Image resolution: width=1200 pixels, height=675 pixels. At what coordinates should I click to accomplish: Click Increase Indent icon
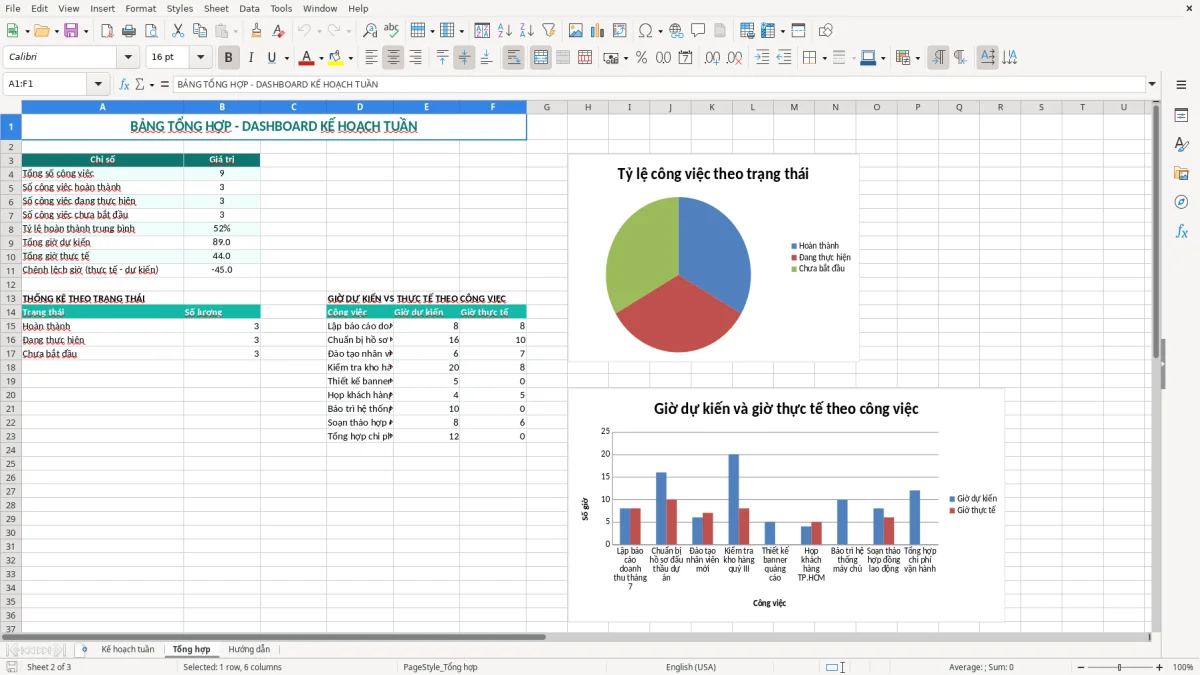762,58
